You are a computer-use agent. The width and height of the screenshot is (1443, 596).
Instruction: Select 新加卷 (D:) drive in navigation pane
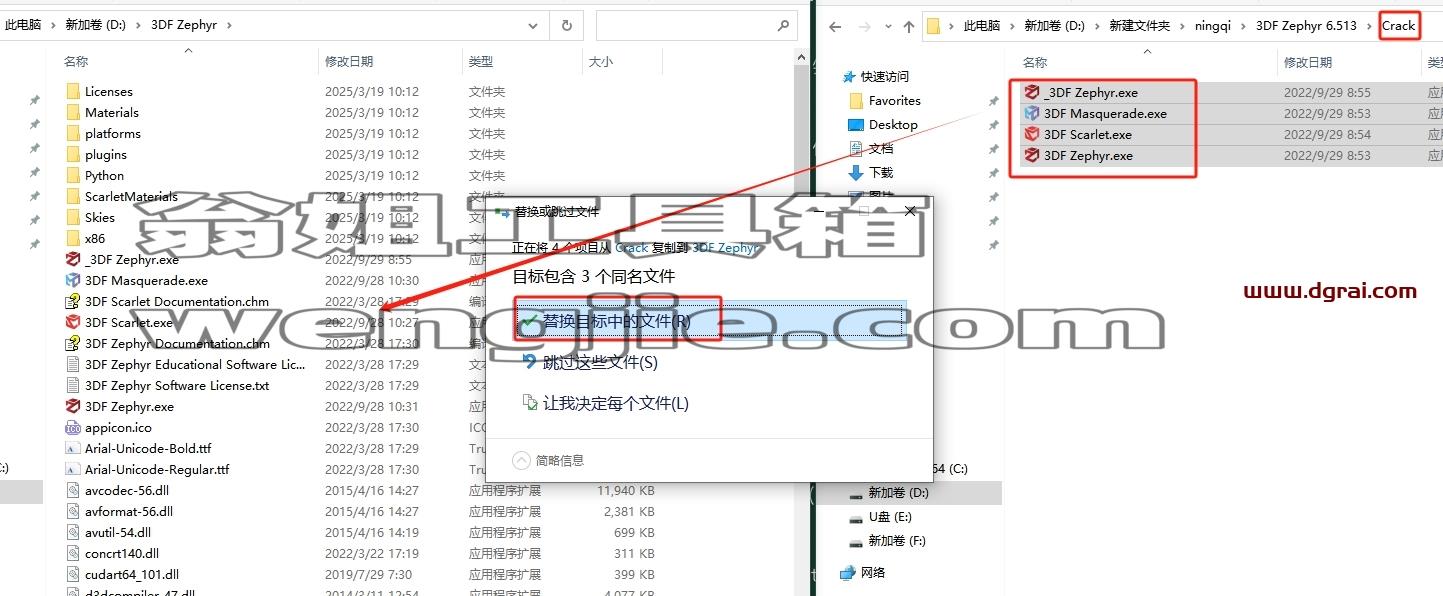pyautogui.click(x=898, y=492)
